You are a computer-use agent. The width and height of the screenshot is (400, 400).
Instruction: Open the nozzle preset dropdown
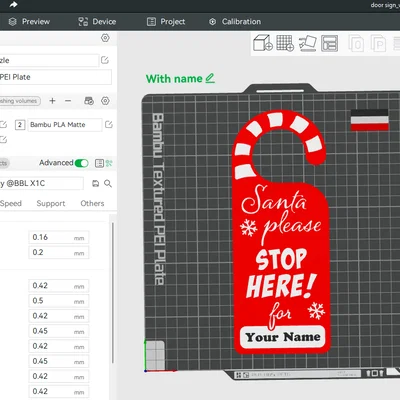point(49,60)
